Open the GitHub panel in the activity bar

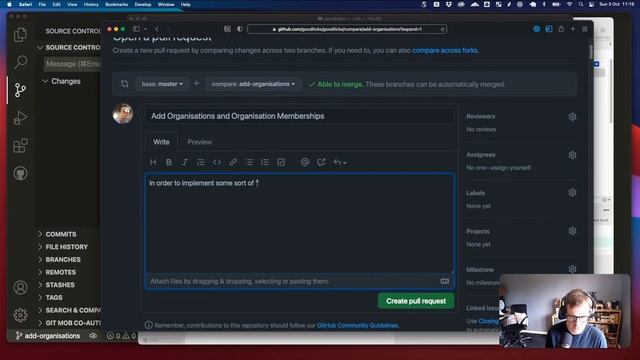(x=20, y=173)
